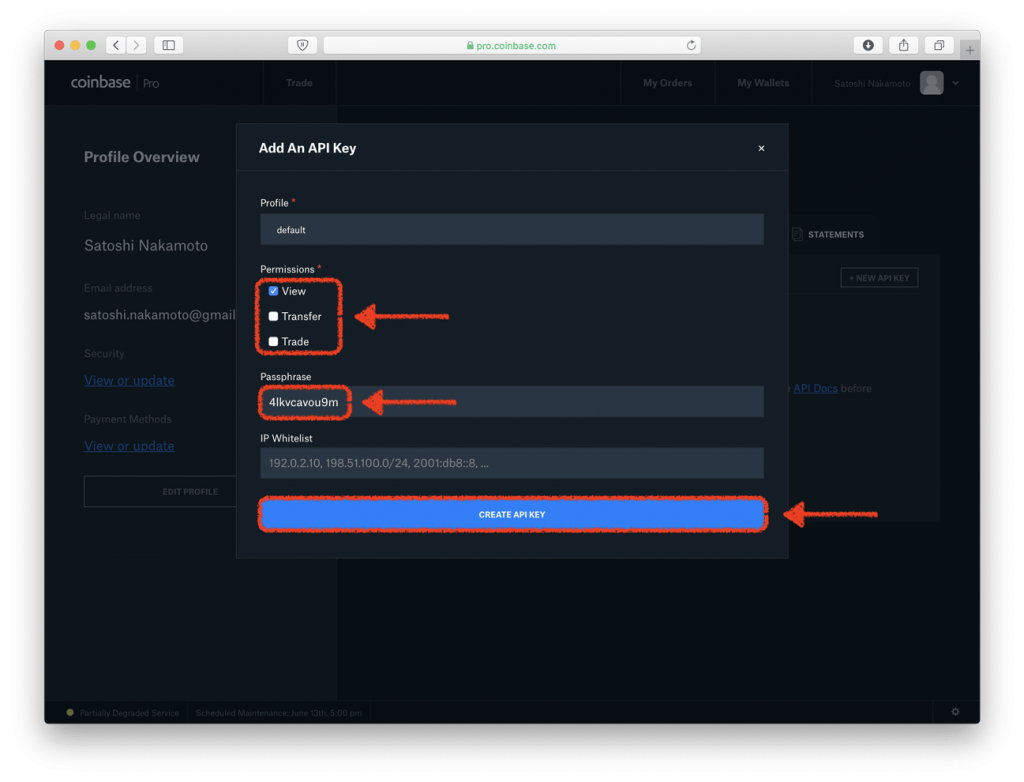Viewport: 1024px width, 782px height.
Task: Toggle the Safari sidebar icon
Action: pyautogui.click(x=168, y=45)
